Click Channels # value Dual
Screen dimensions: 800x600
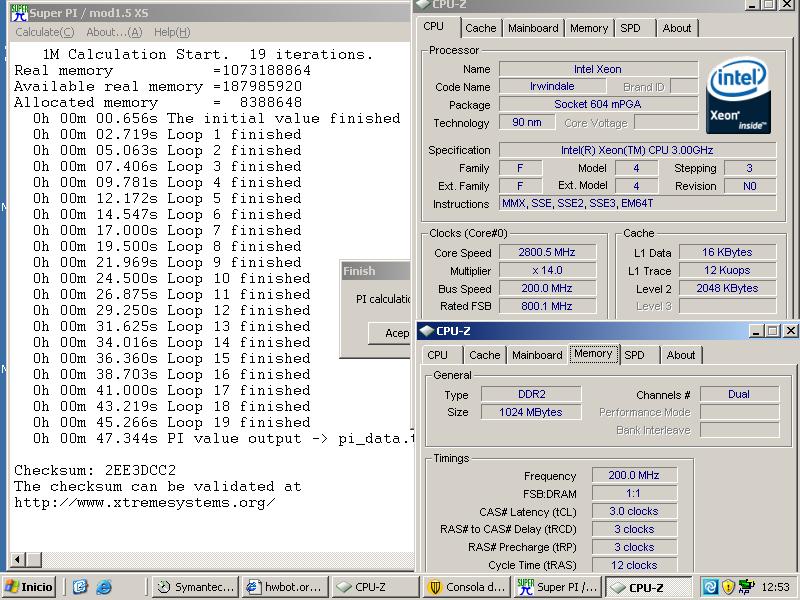click(x=739, y=394)
